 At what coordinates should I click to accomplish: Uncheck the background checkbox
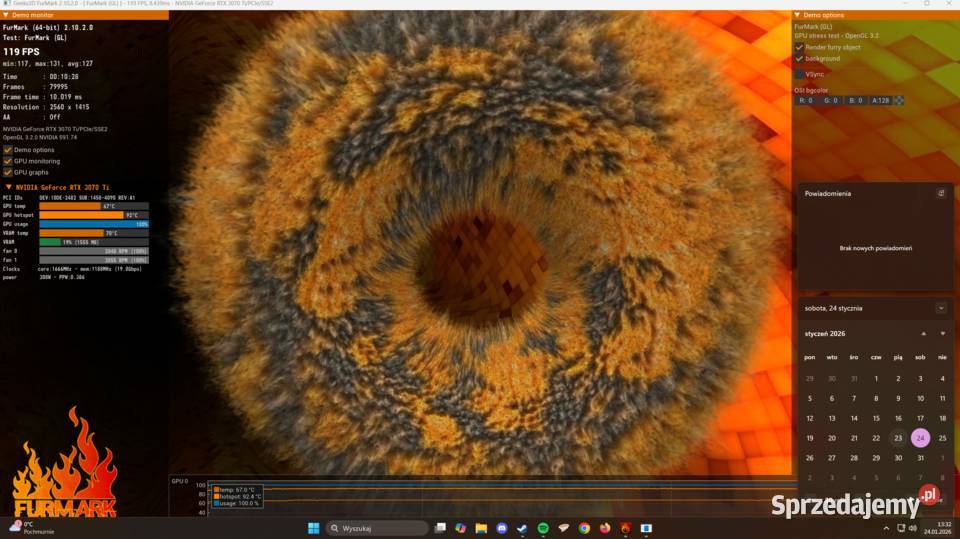(799, 59)
